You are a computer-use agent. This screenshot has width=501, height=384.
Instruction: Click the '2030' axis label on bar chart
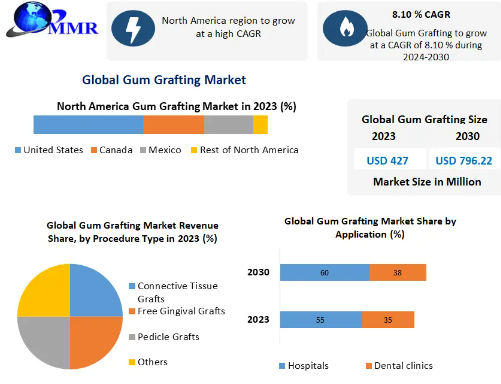[258, 272]
